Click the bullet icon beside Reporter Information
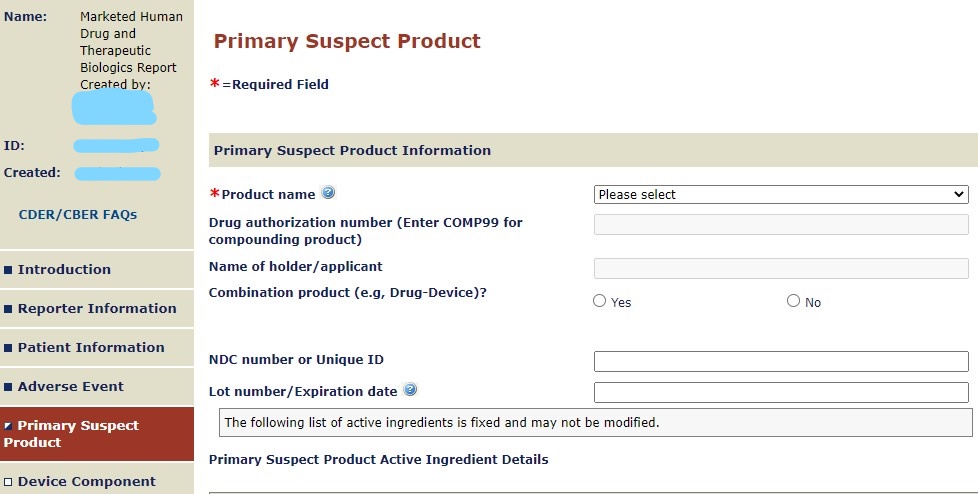The image size is (978, 494). point(9,309)
